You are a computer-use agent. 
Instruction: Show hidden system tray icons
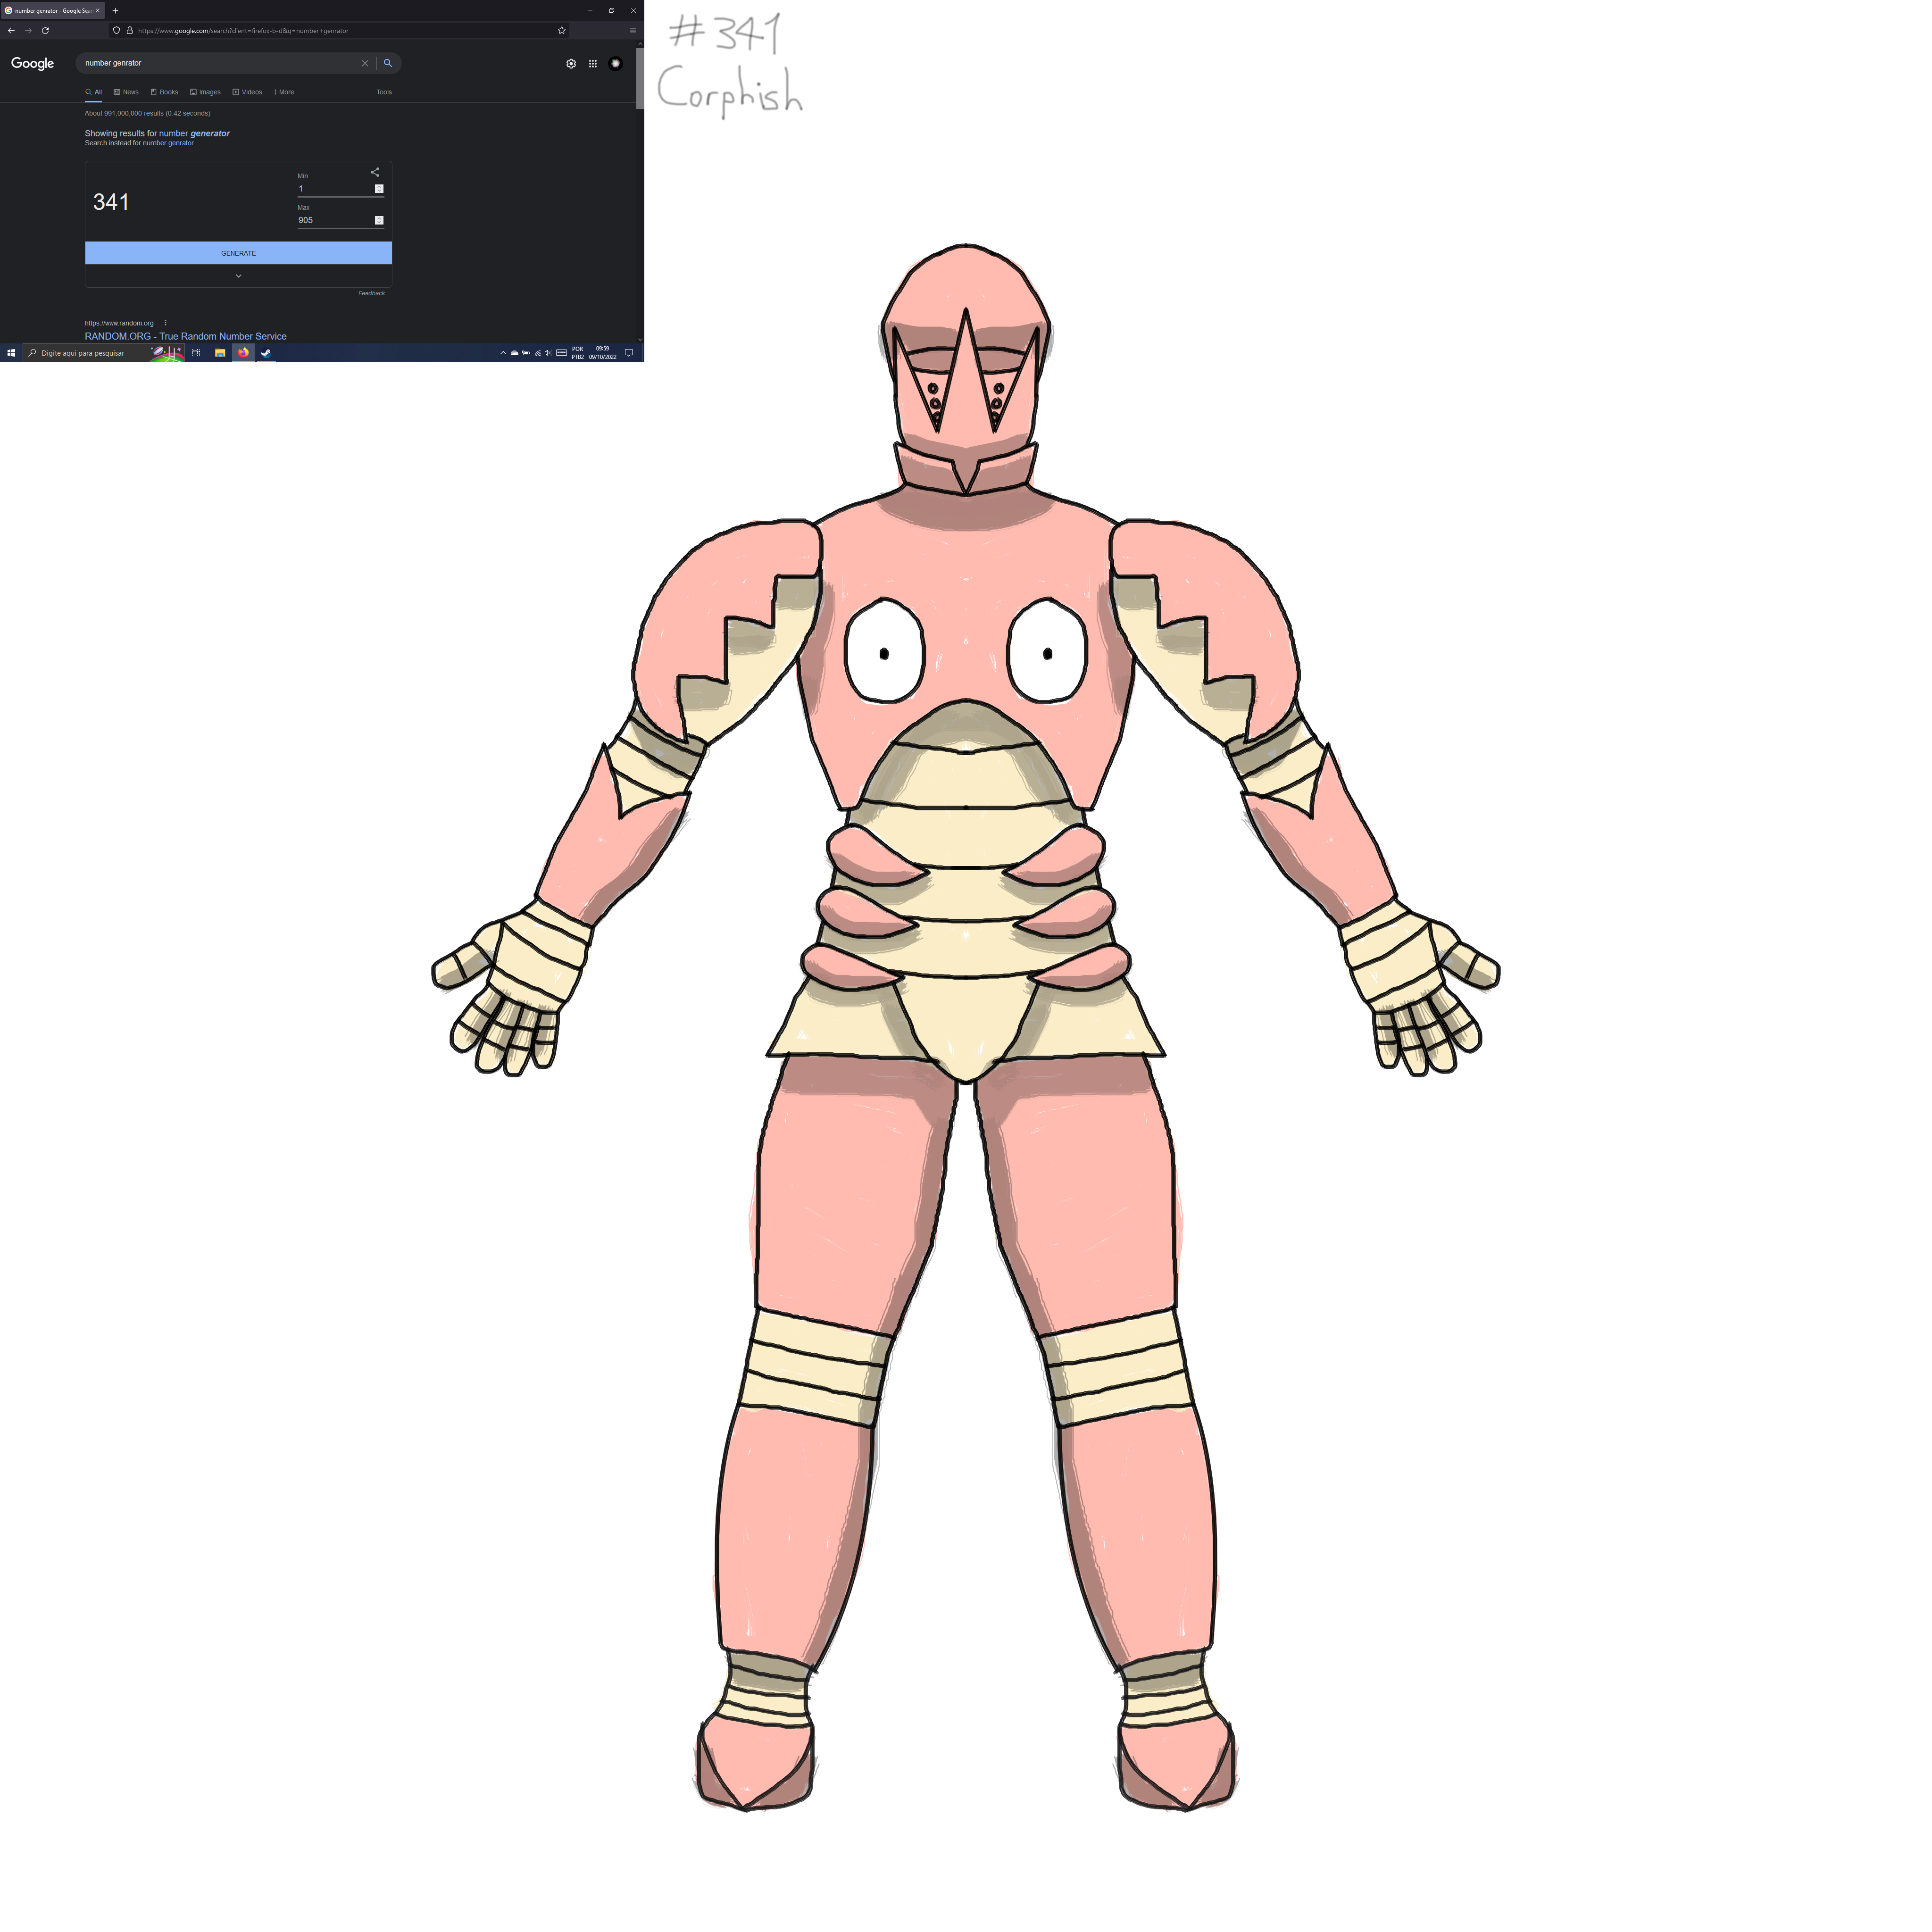(x=503, y=353)
